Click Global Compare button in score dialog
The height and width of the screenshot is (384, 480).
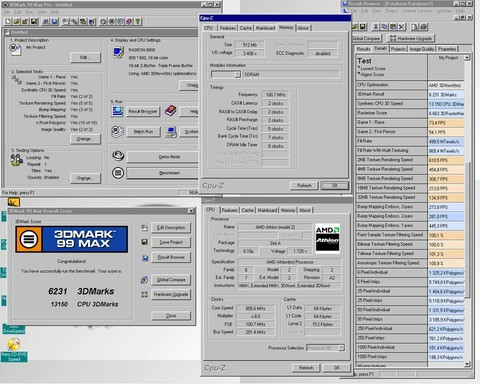171,280
